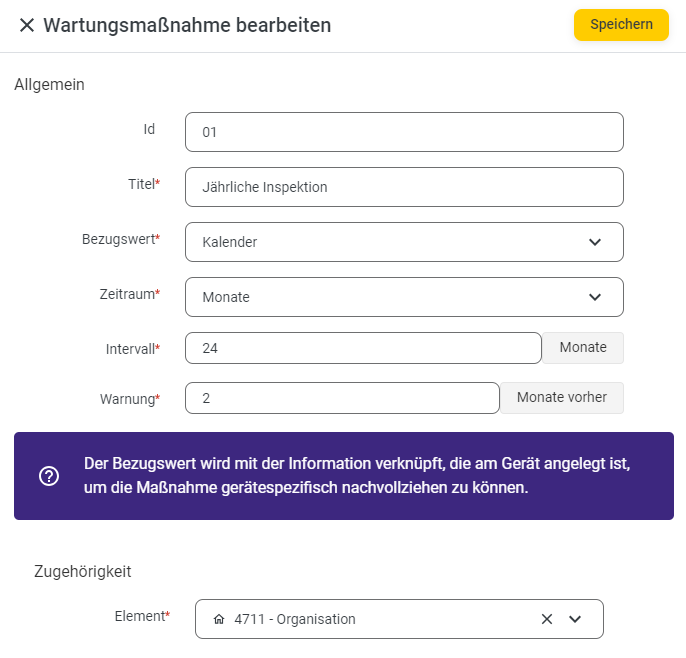Expand the Element dropdown chevron
This screenshot has height=658, width=686.
[575, 619]
